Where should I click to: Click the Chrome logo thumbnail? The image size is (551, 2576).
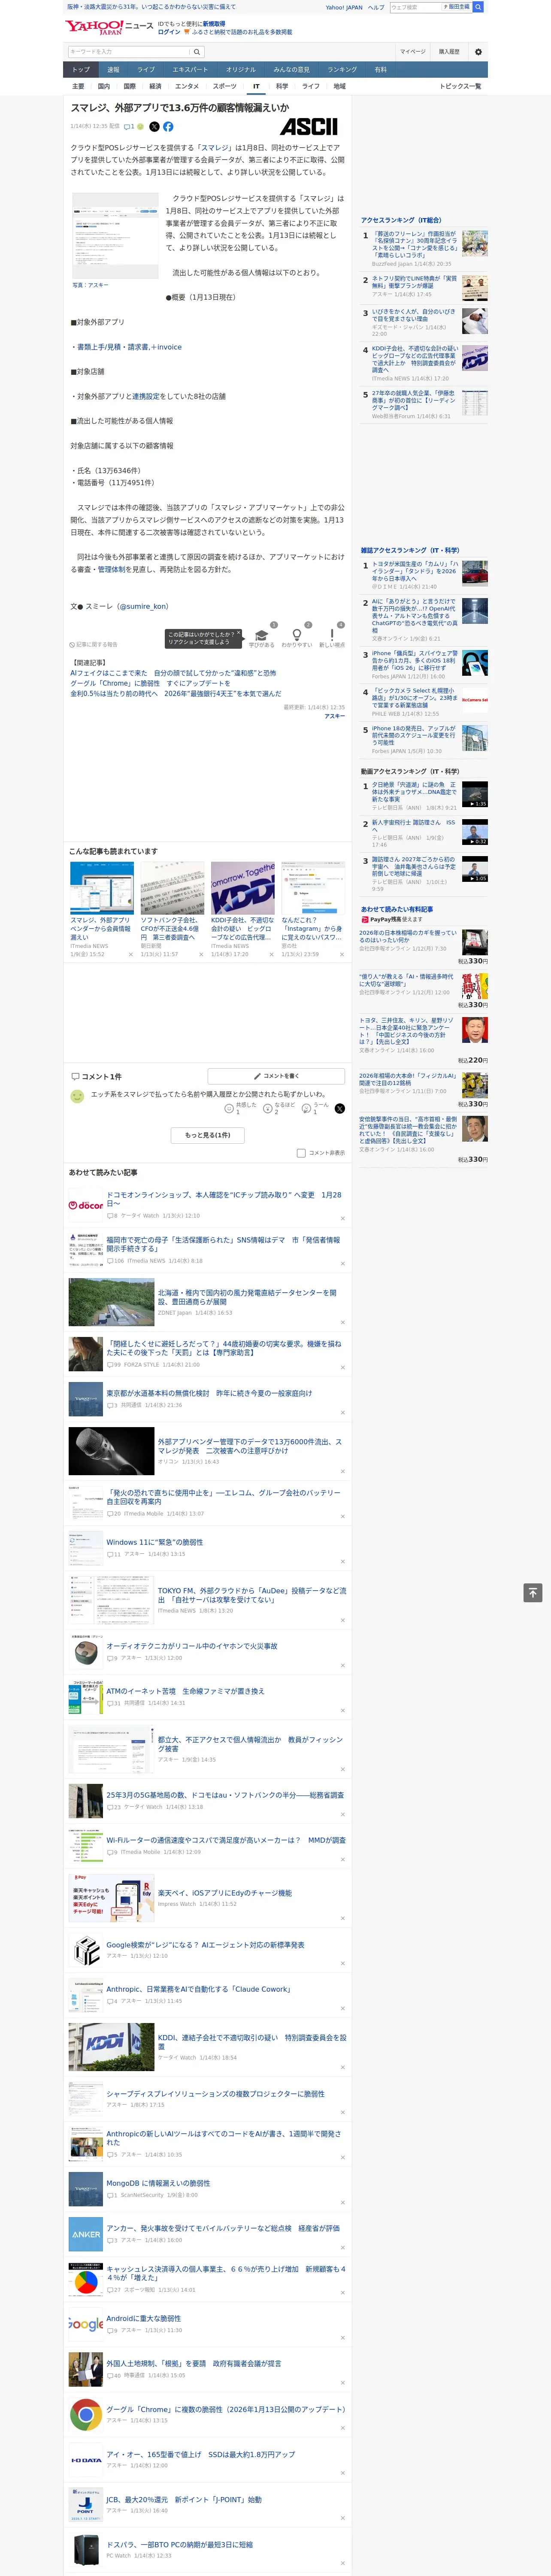pyautogui.click(x=86, y=2414)
